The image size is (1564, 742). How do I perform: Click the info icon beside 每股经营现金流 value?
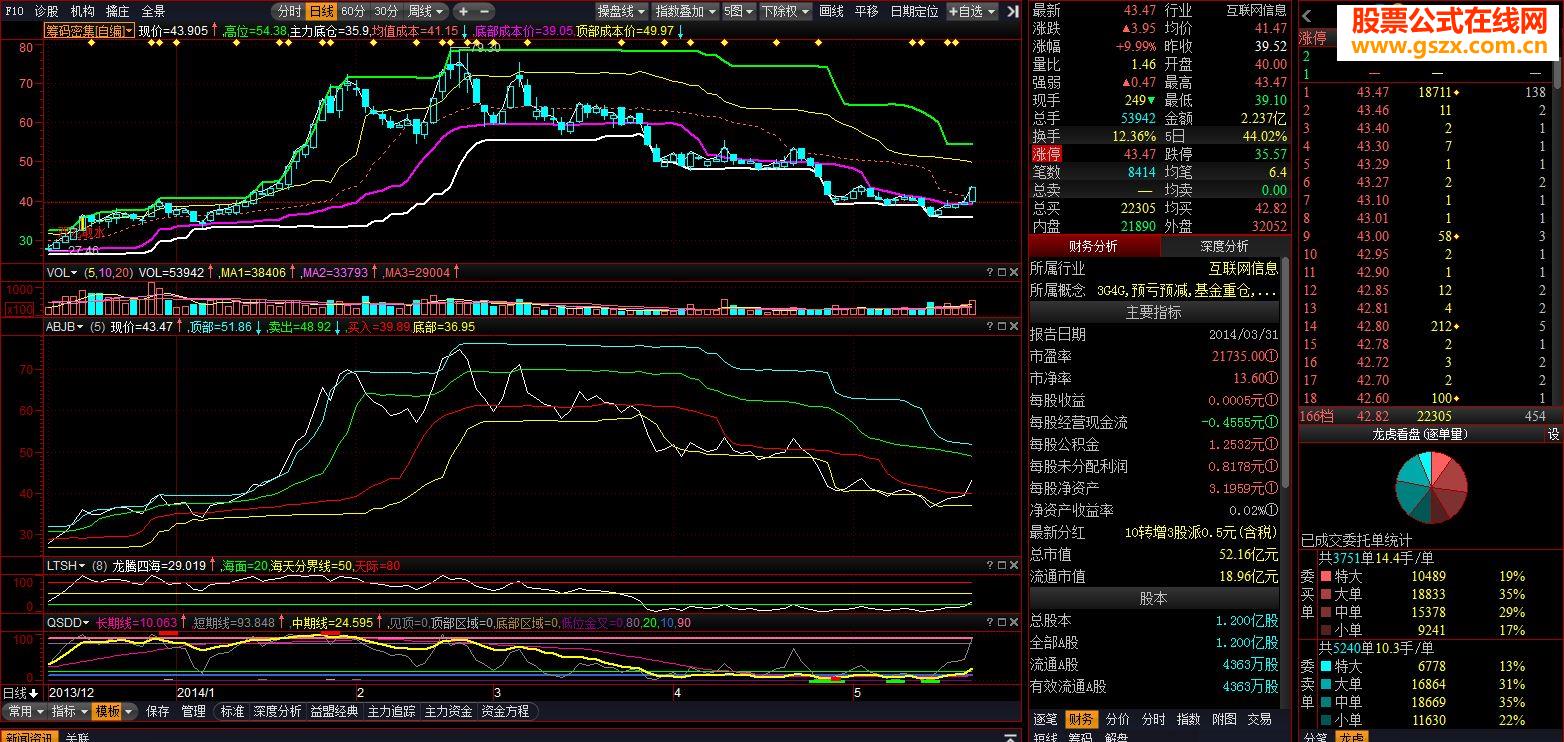coord(1272,423)
